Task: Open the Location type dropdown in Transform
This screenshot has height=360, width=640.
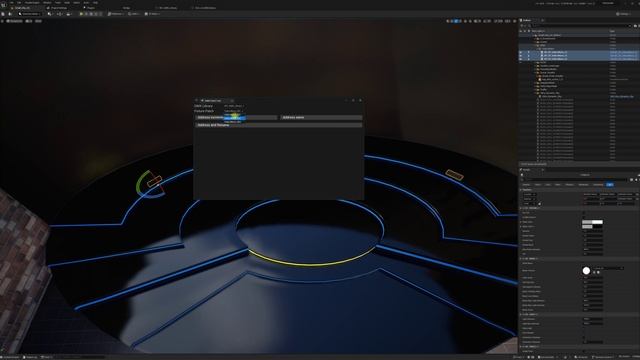Action: pyautogui.click(x=529, y=194)
